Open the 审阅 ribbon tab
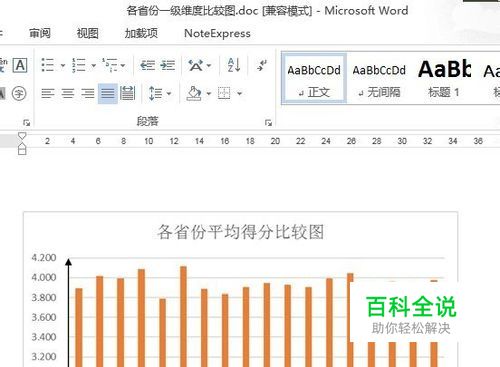 pyautogui.click(x=40, y=33)
